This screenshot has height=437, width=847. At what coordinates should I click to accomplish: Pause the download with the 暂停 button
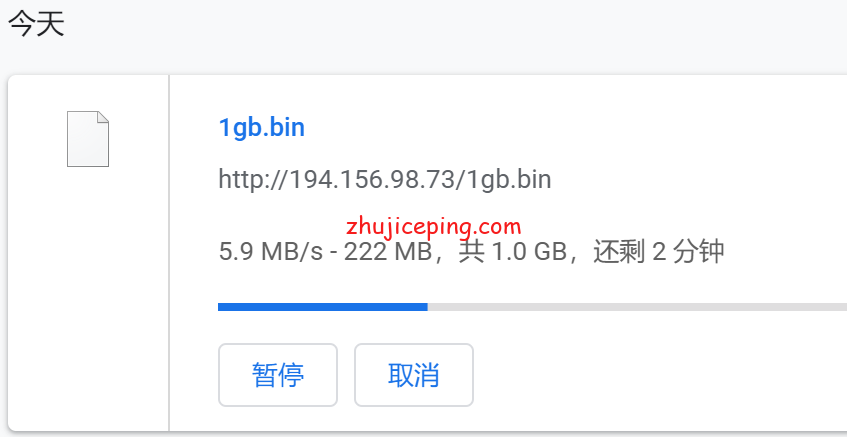(x=278, y=375)
